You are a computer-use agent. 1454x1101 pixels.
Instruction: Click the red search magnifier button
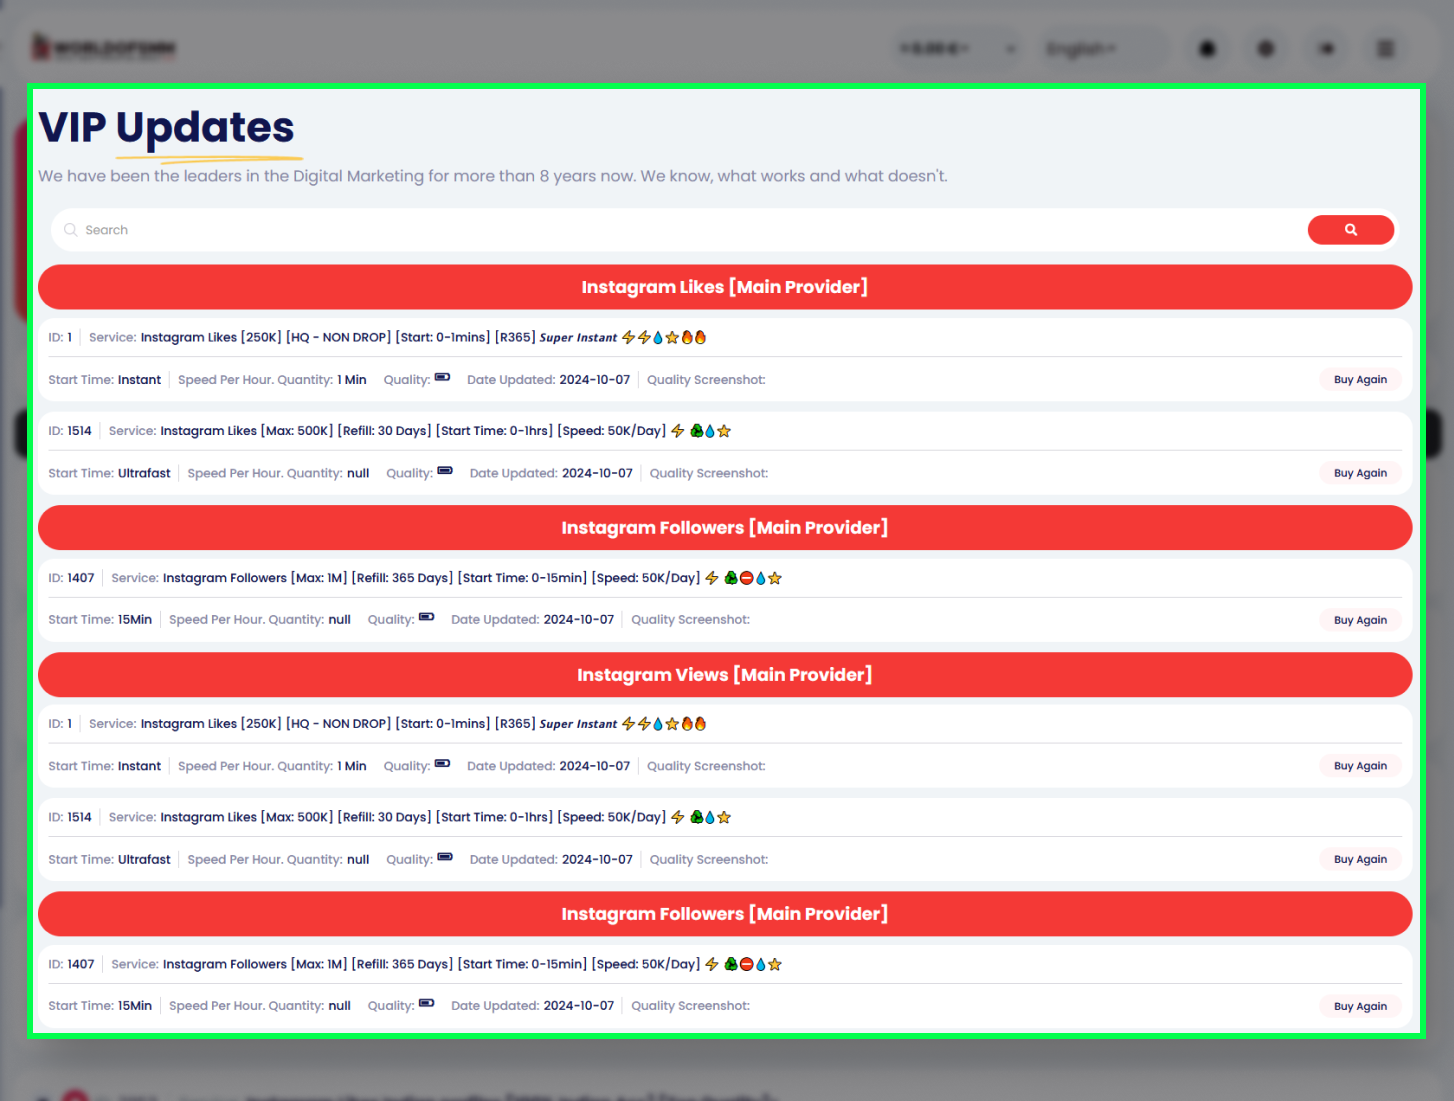click(x=1350, y=230)
